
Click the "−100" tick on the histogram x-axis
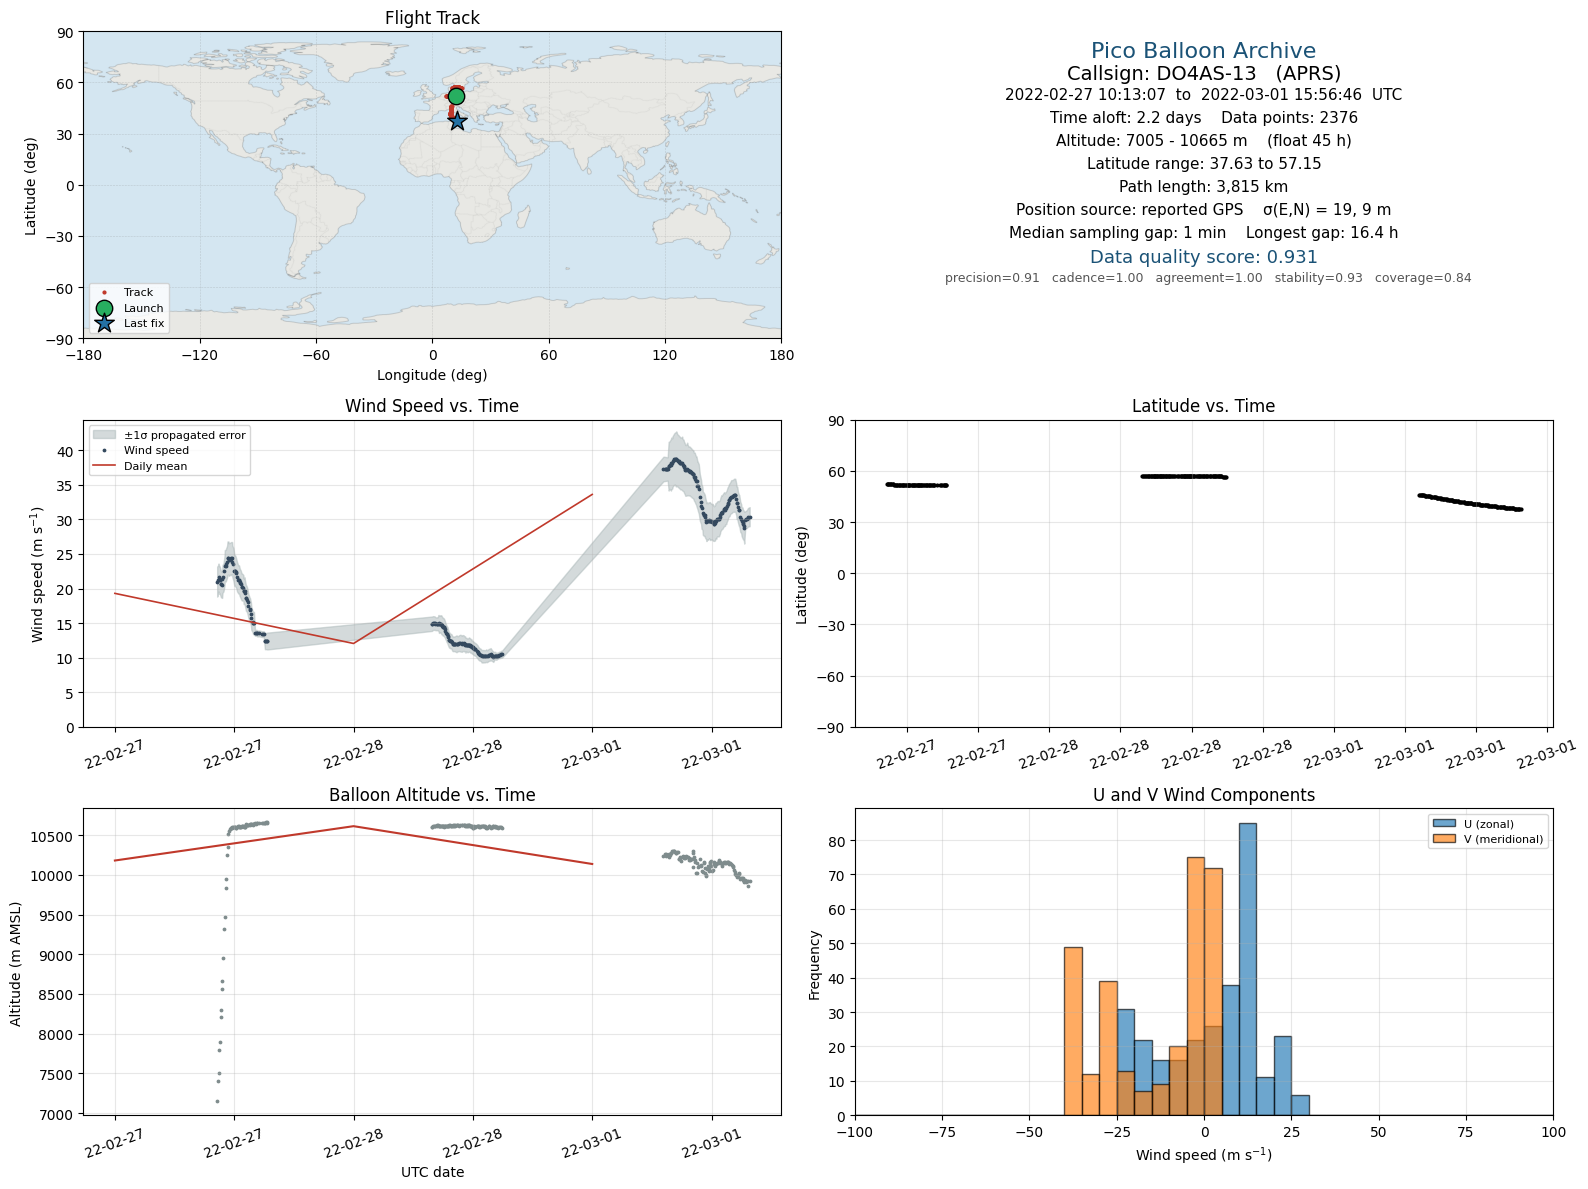tap(855, 1132)
